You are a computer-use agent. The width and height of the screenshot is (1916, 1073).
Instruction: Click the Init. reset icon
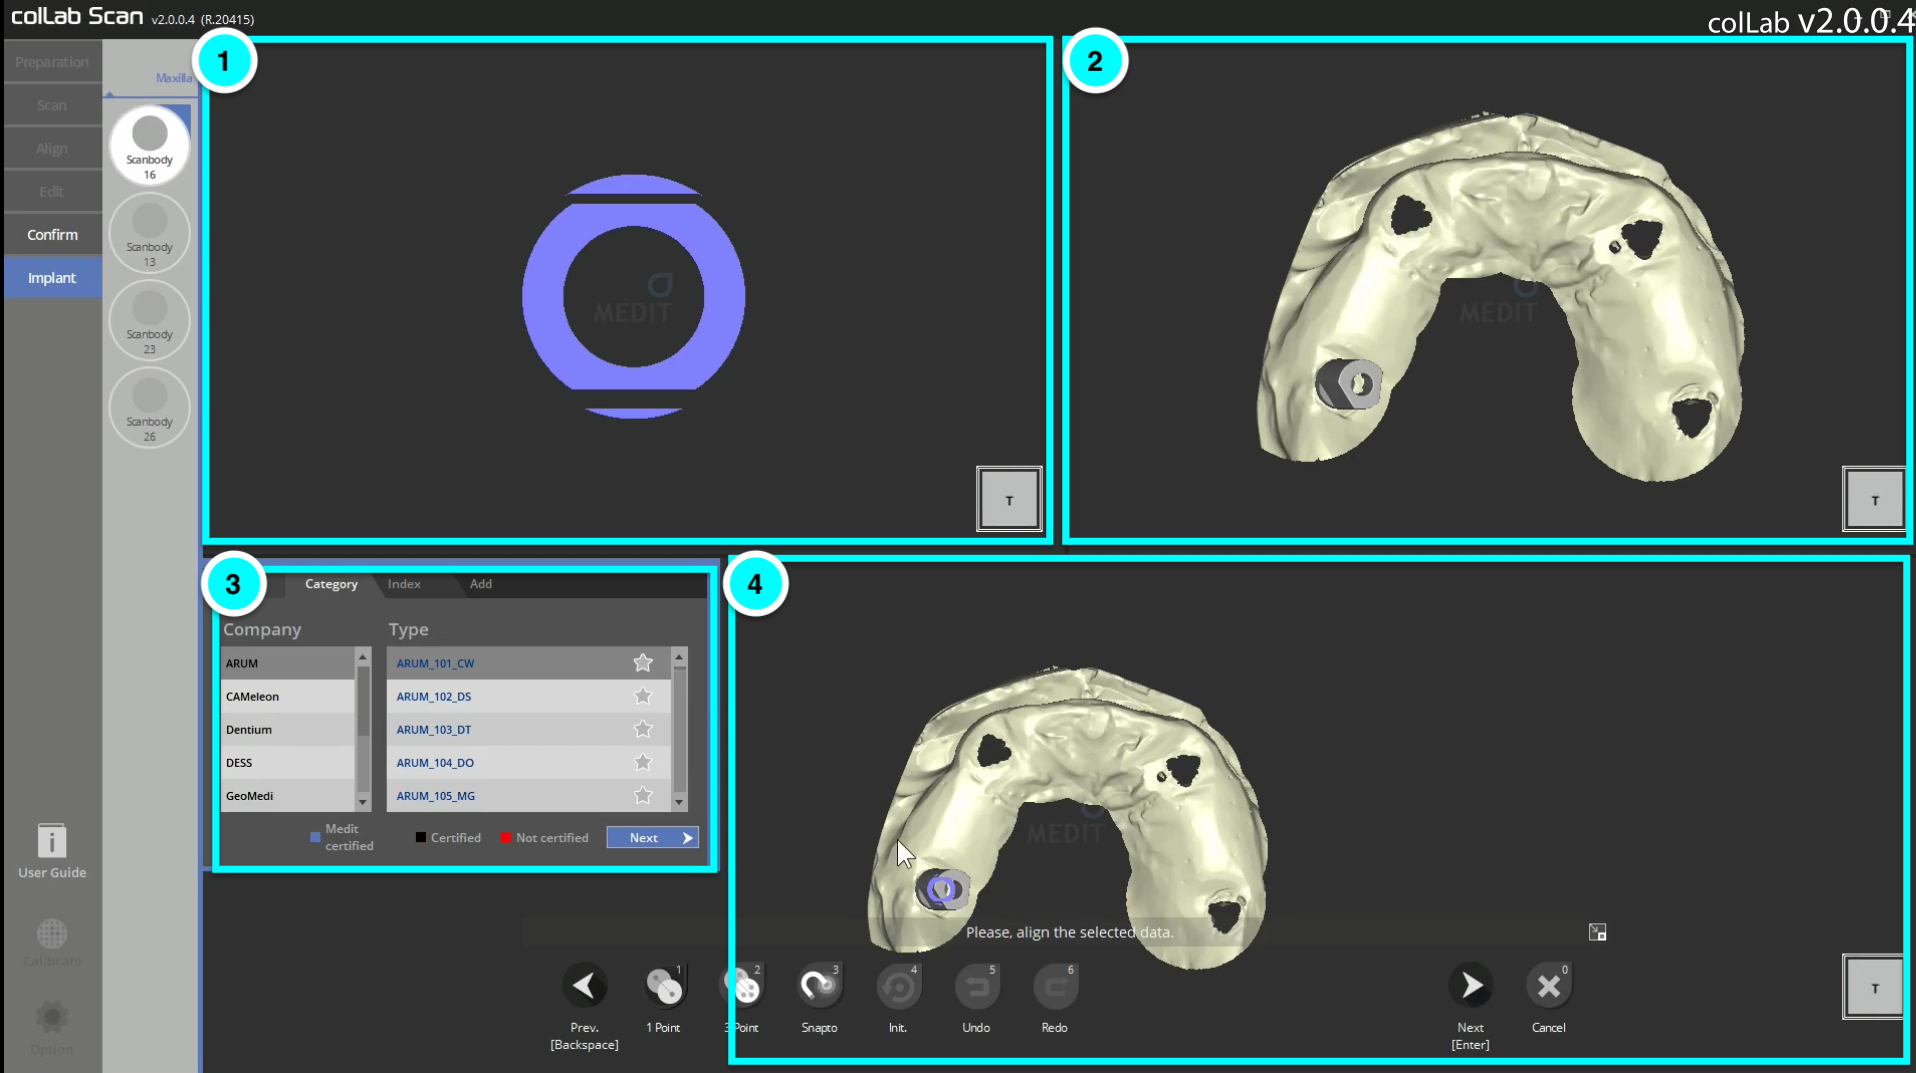point(898,986)
